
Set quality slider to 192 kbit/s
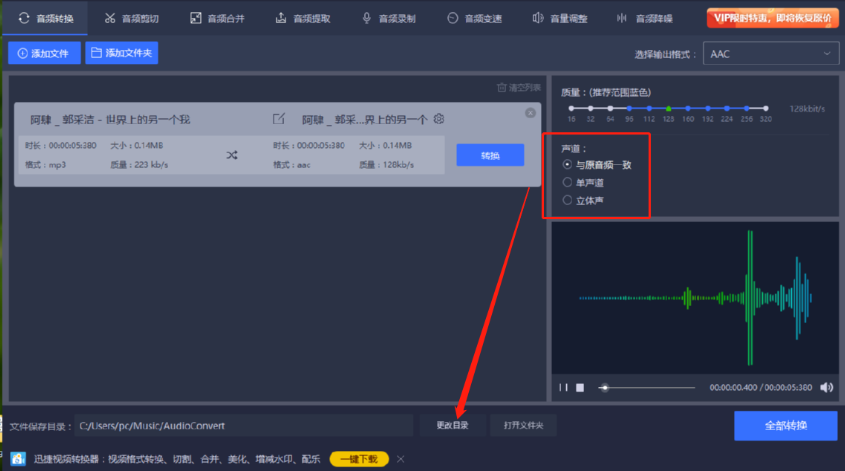click(x=708, y=108)
